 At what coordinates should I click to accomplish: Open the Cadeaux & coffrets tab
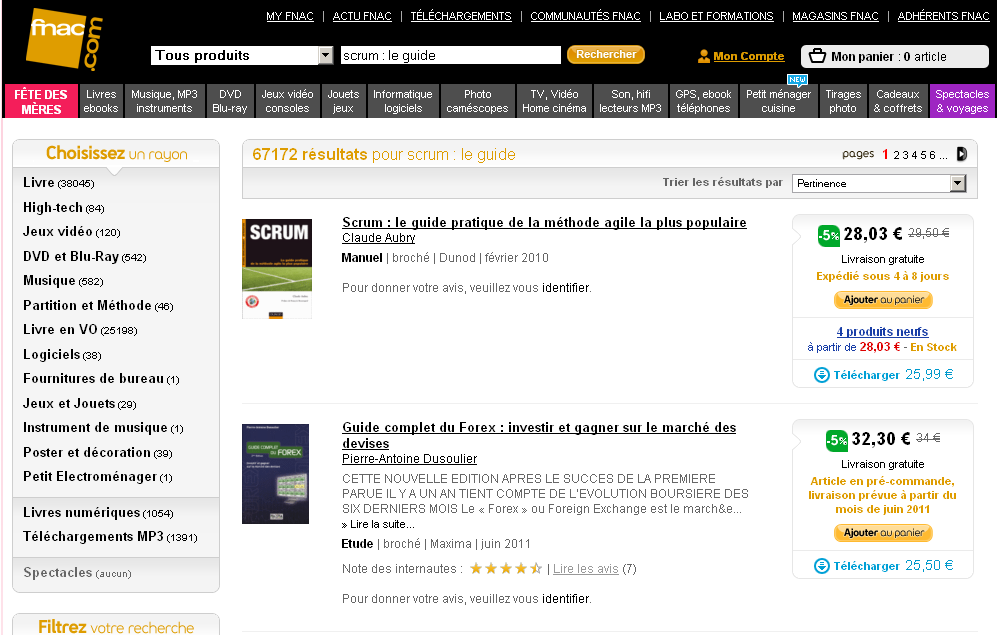(x=897, y=101)
